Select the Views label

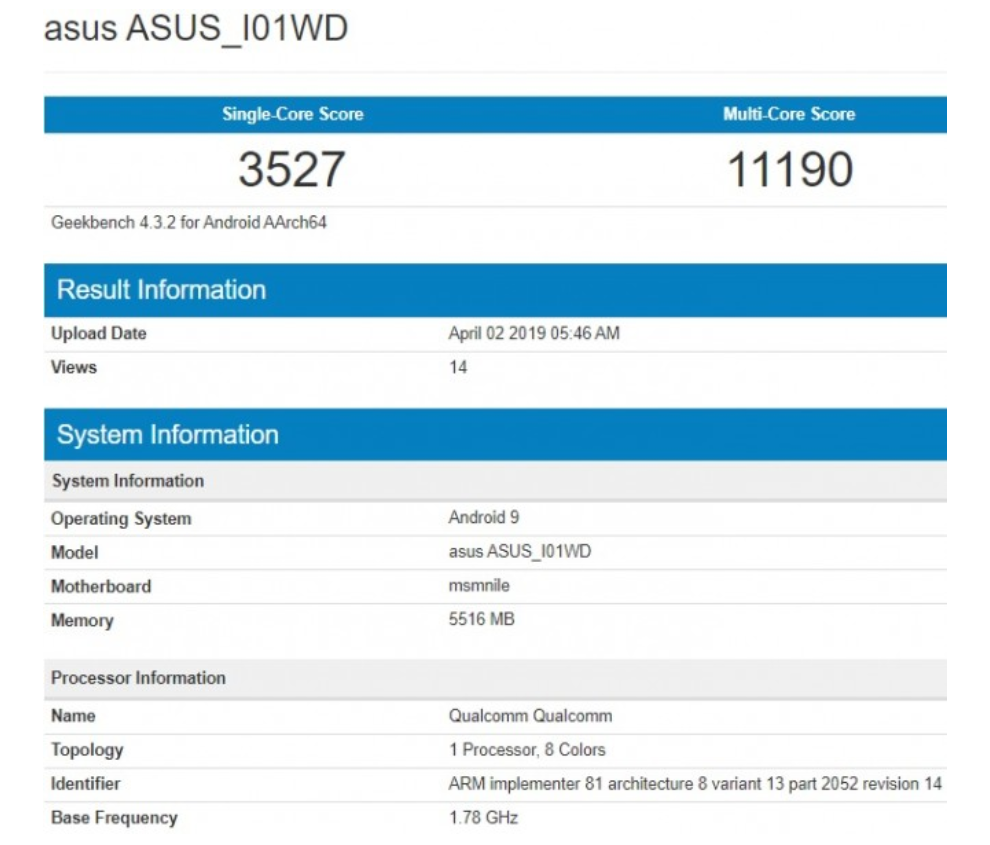pyautogui.click(x=74, y=367)
